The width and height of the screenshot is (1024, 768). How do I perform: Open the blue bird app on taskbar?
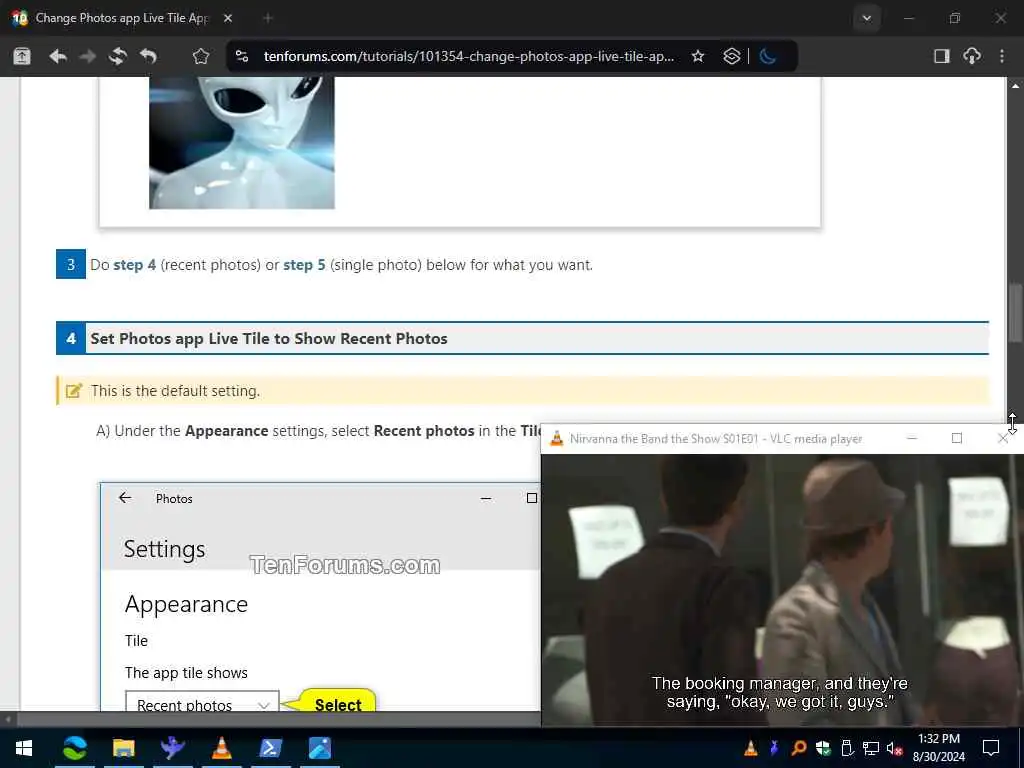point(172,748)
